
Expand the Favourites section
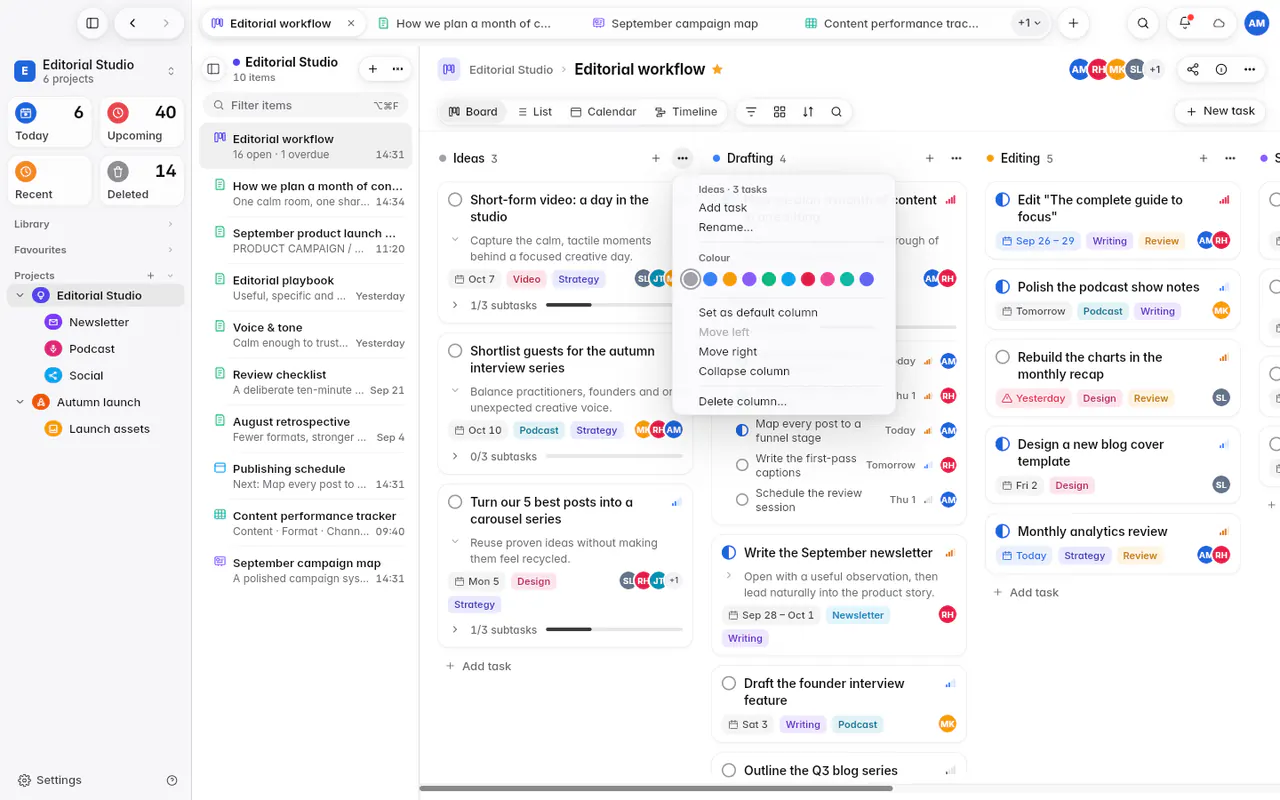[95, 250]
